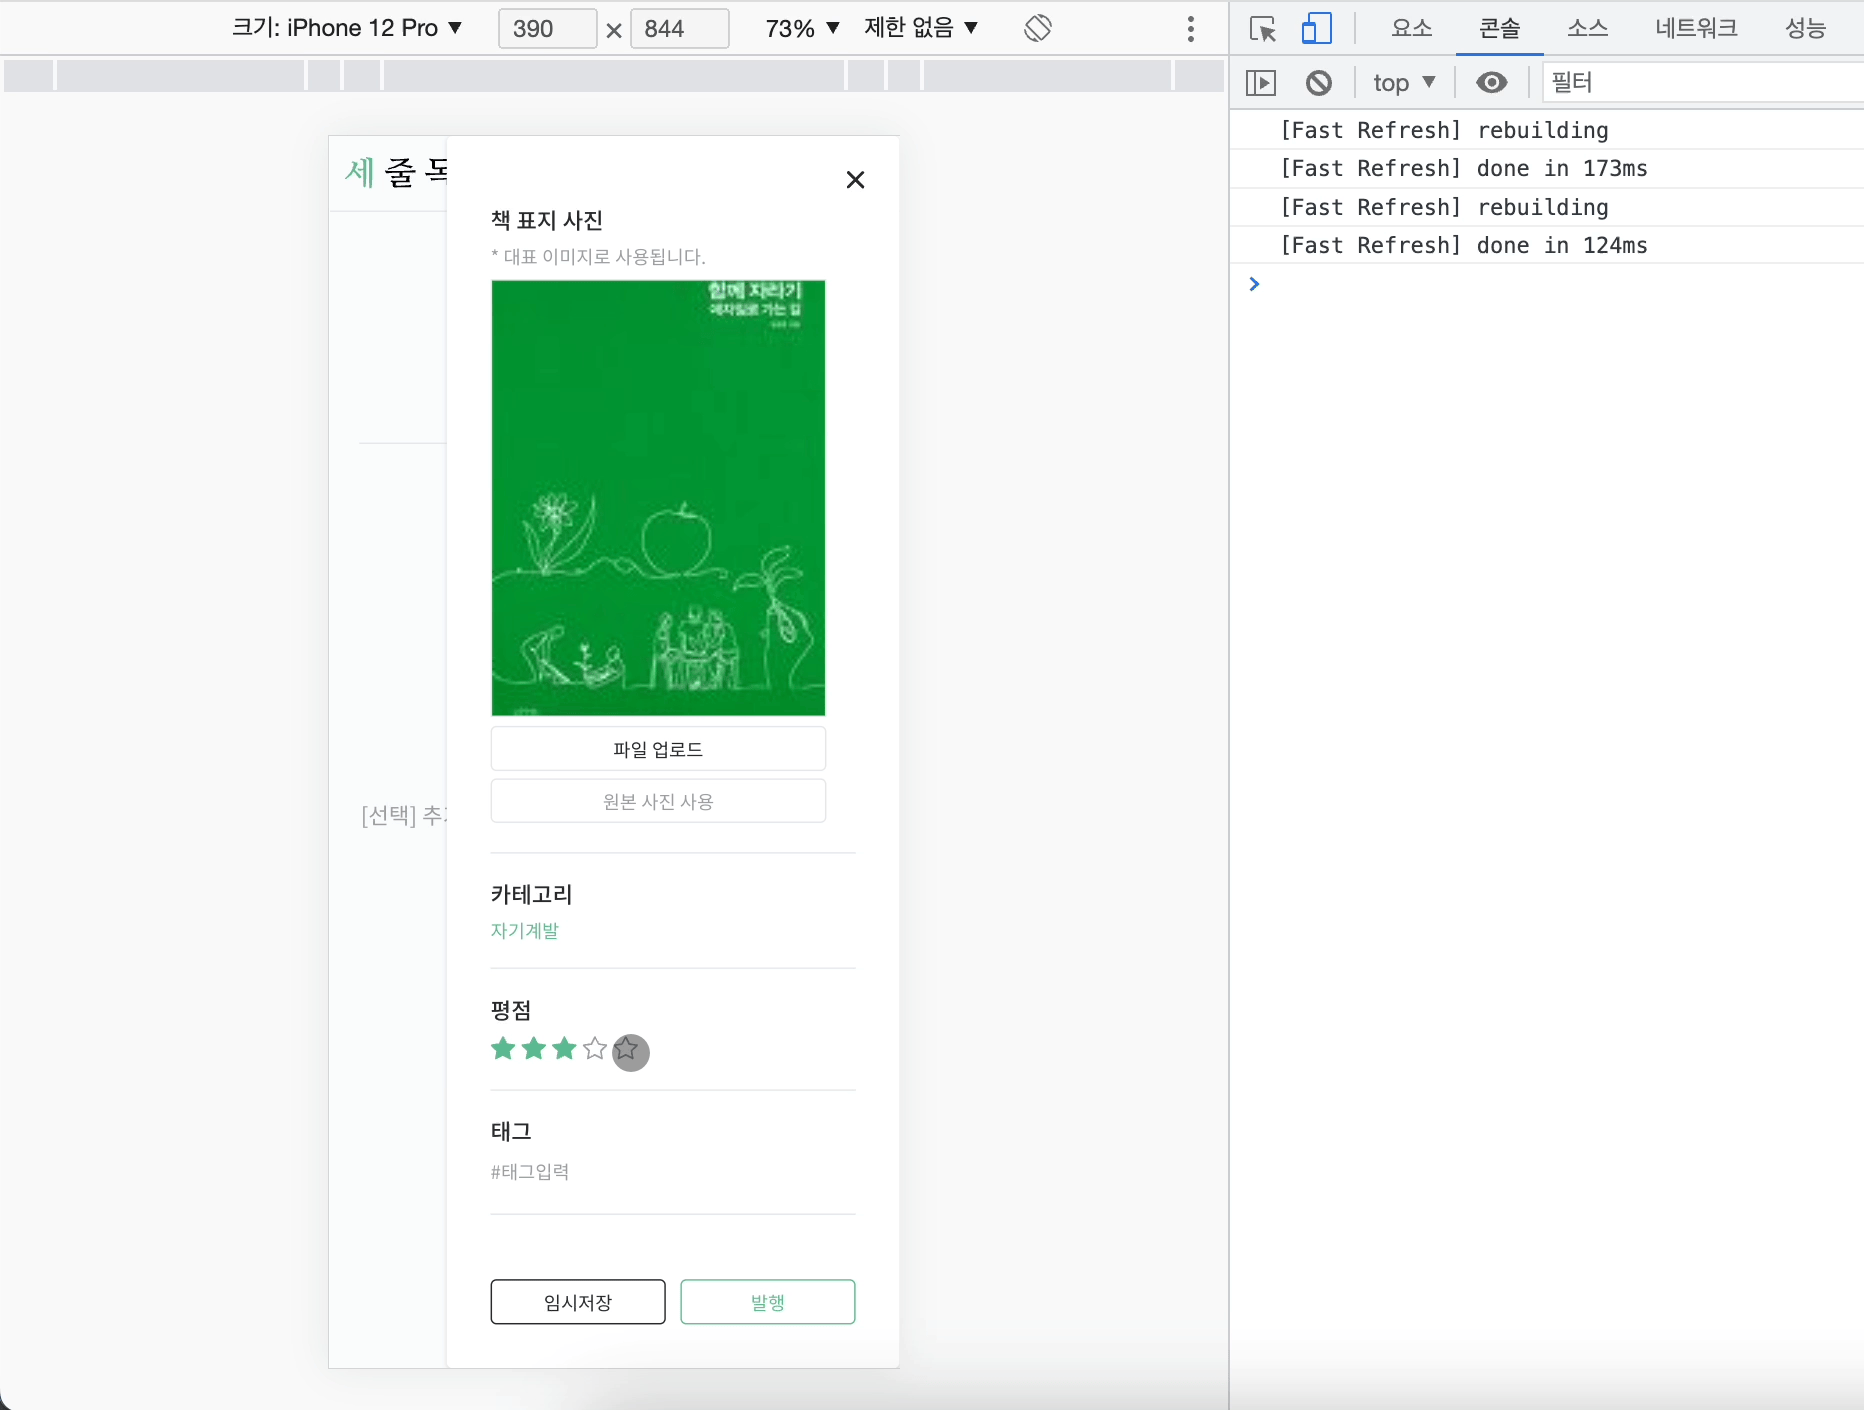This screenshot has height=1410, width=1864.
Task: Close the book modal with X
Action: 855,180
